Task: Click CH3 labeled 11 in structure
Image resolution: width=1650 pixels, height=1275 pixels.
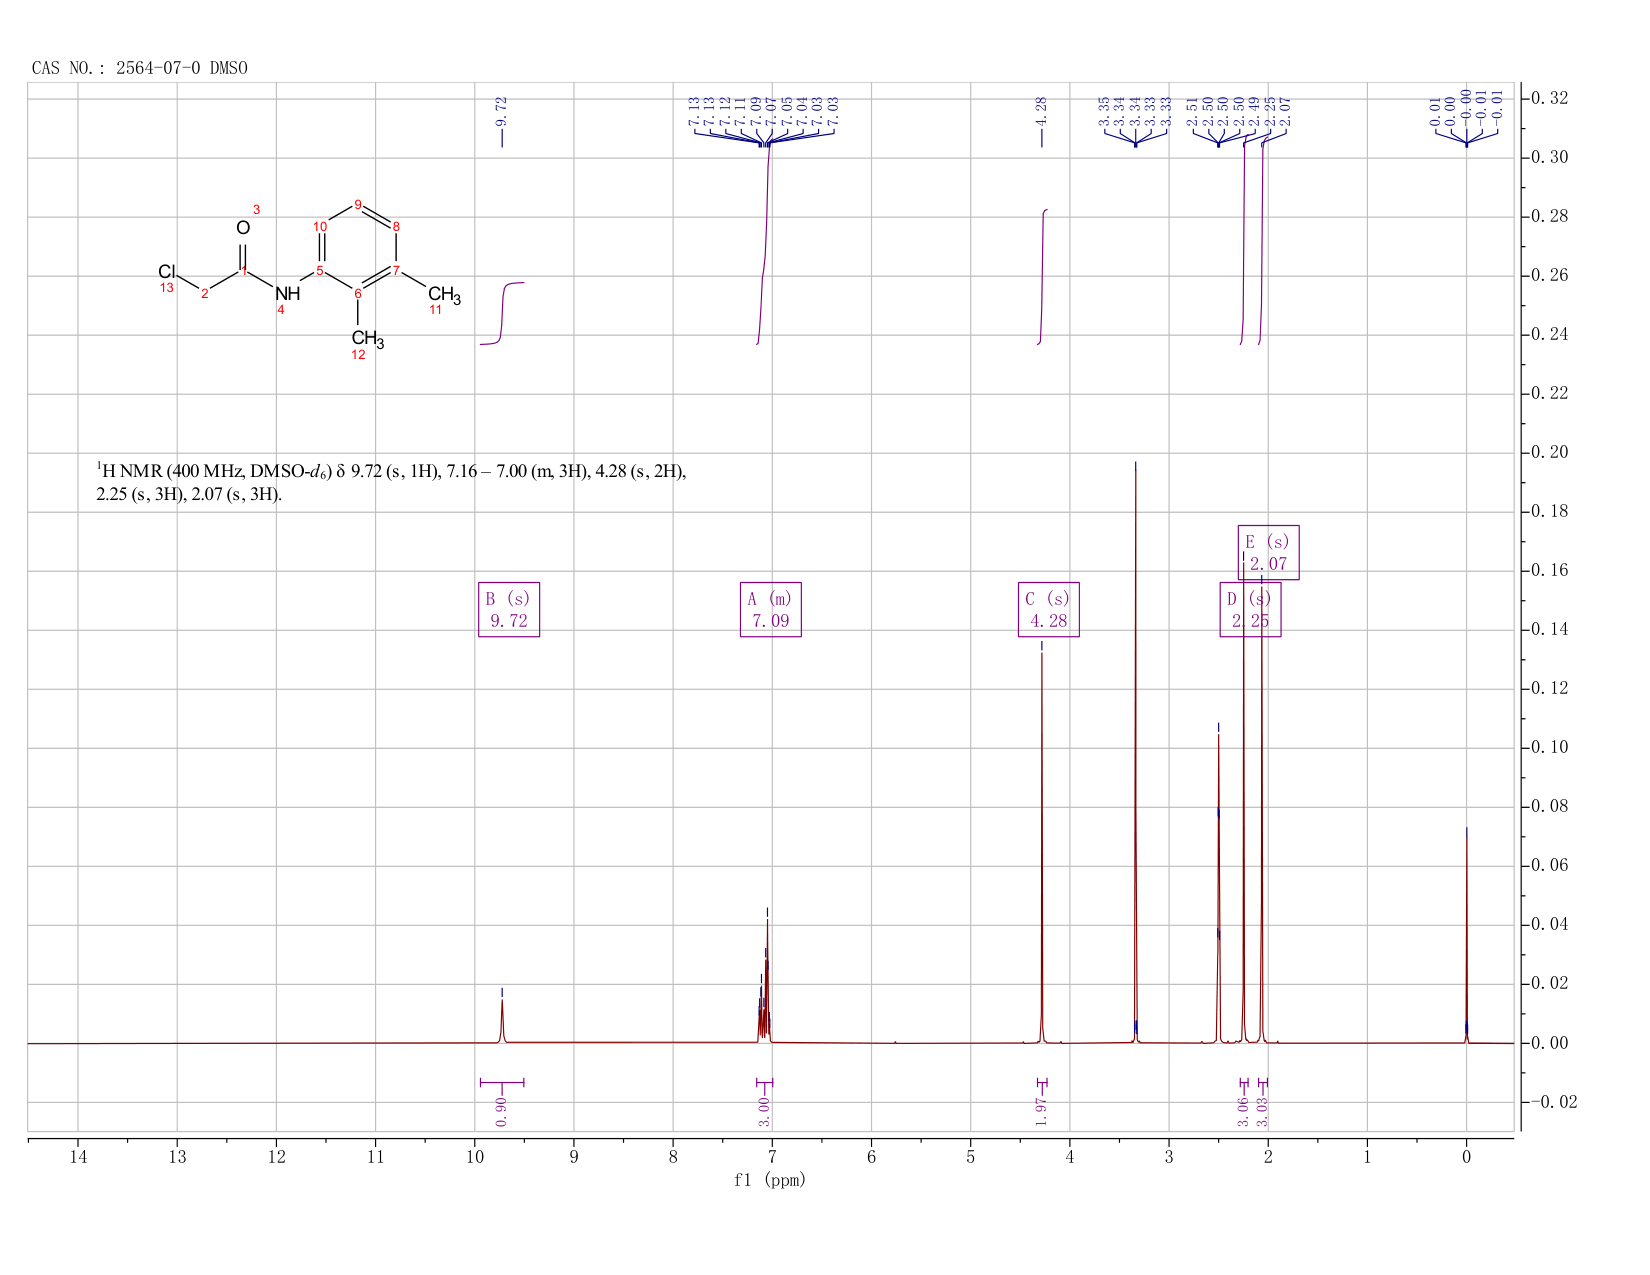Action: click(444, 295)
